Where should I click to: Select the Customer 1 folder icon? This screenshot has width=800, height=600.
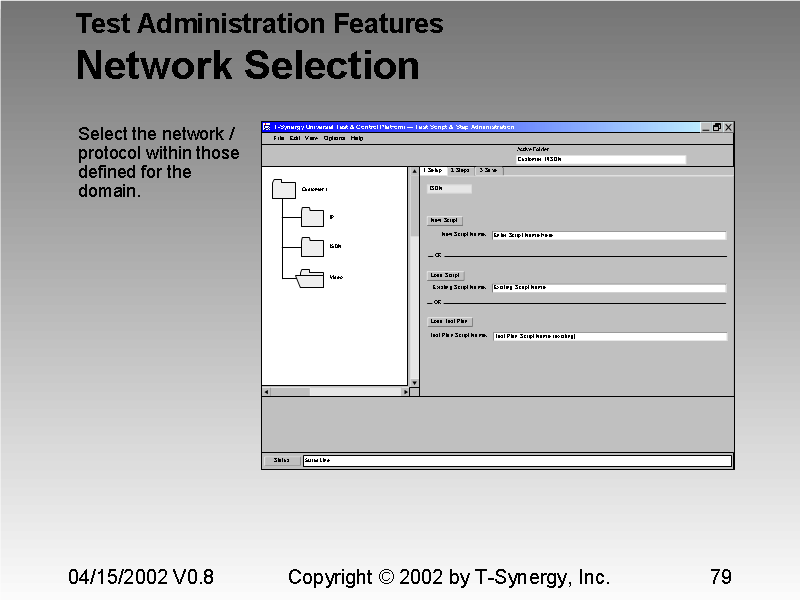tap(284, 190)
